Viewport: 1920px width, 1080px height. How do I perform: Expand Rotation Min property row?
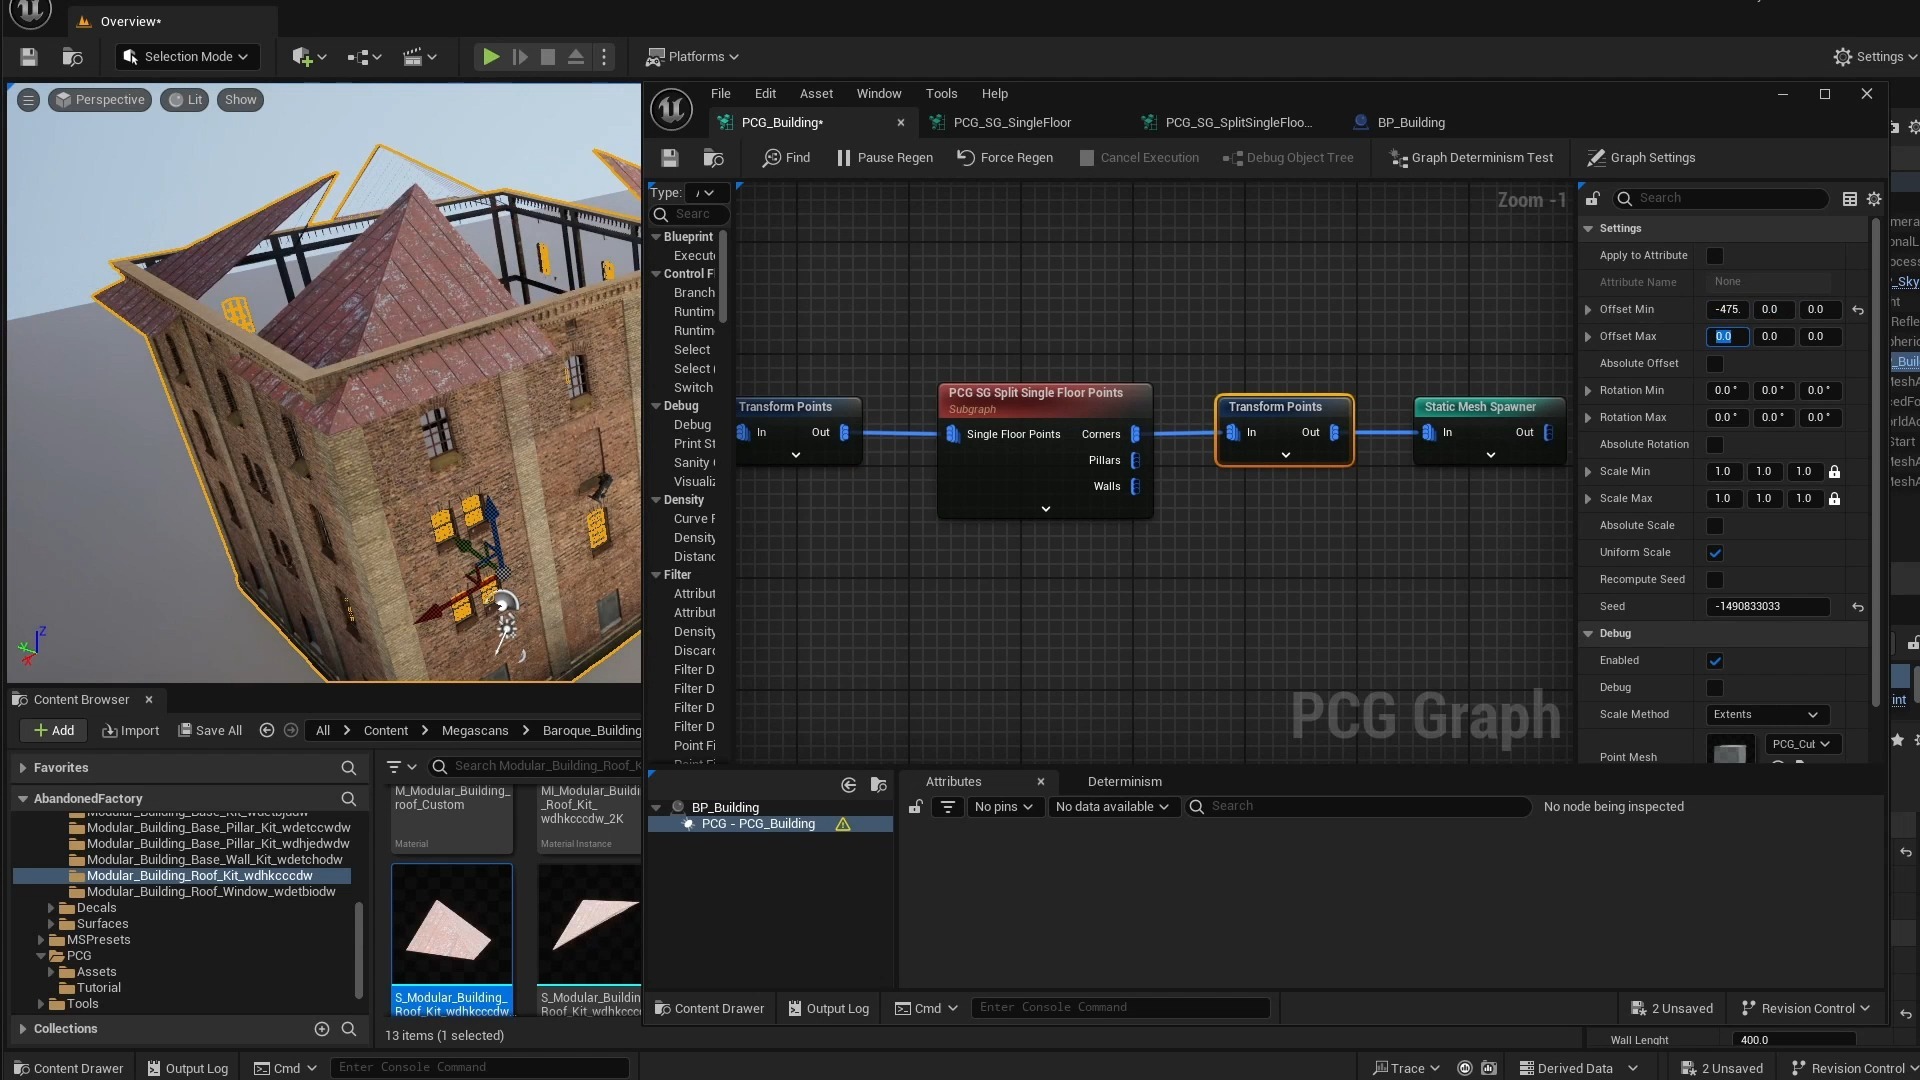point(1588,391)
